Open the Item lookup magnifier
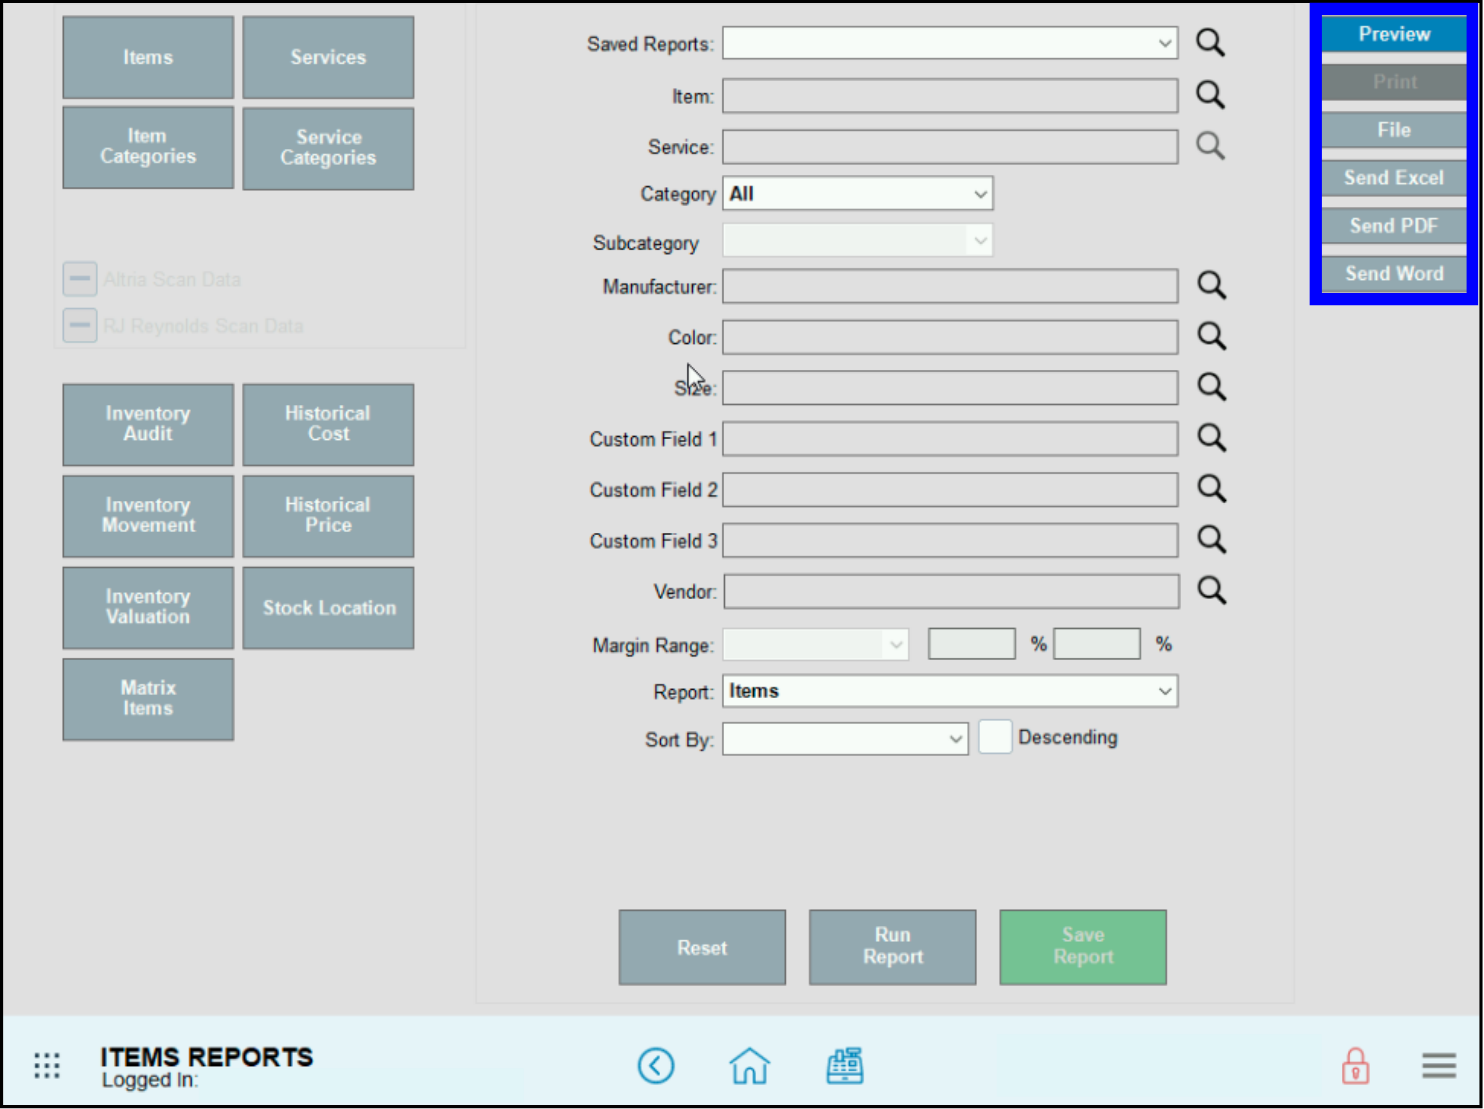Viewport: 1484px width, 1109px height. 1210,95
